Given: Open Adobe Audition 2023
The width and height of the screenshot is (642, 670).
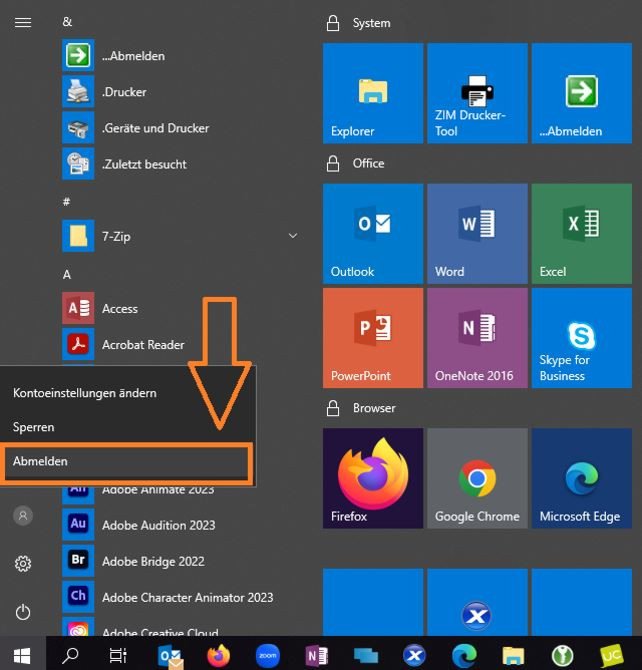Looking at the screenshot, I should pyautogui.click(x=182, y=525).
